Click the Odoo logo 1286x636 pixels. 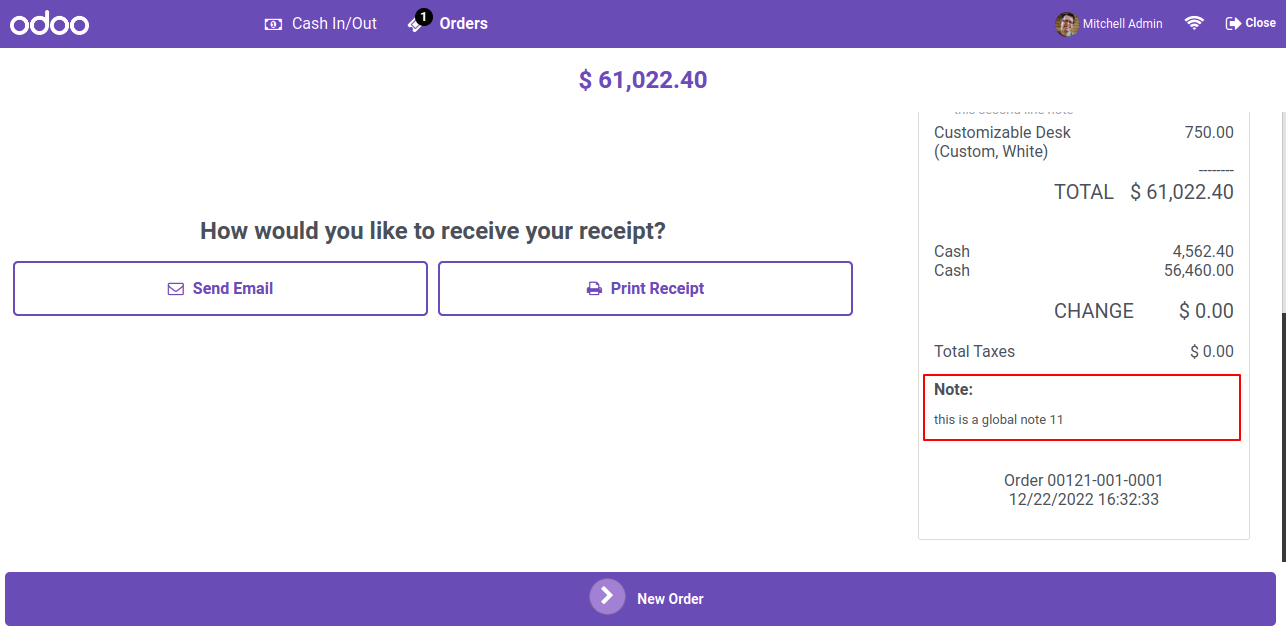[50, 23]
